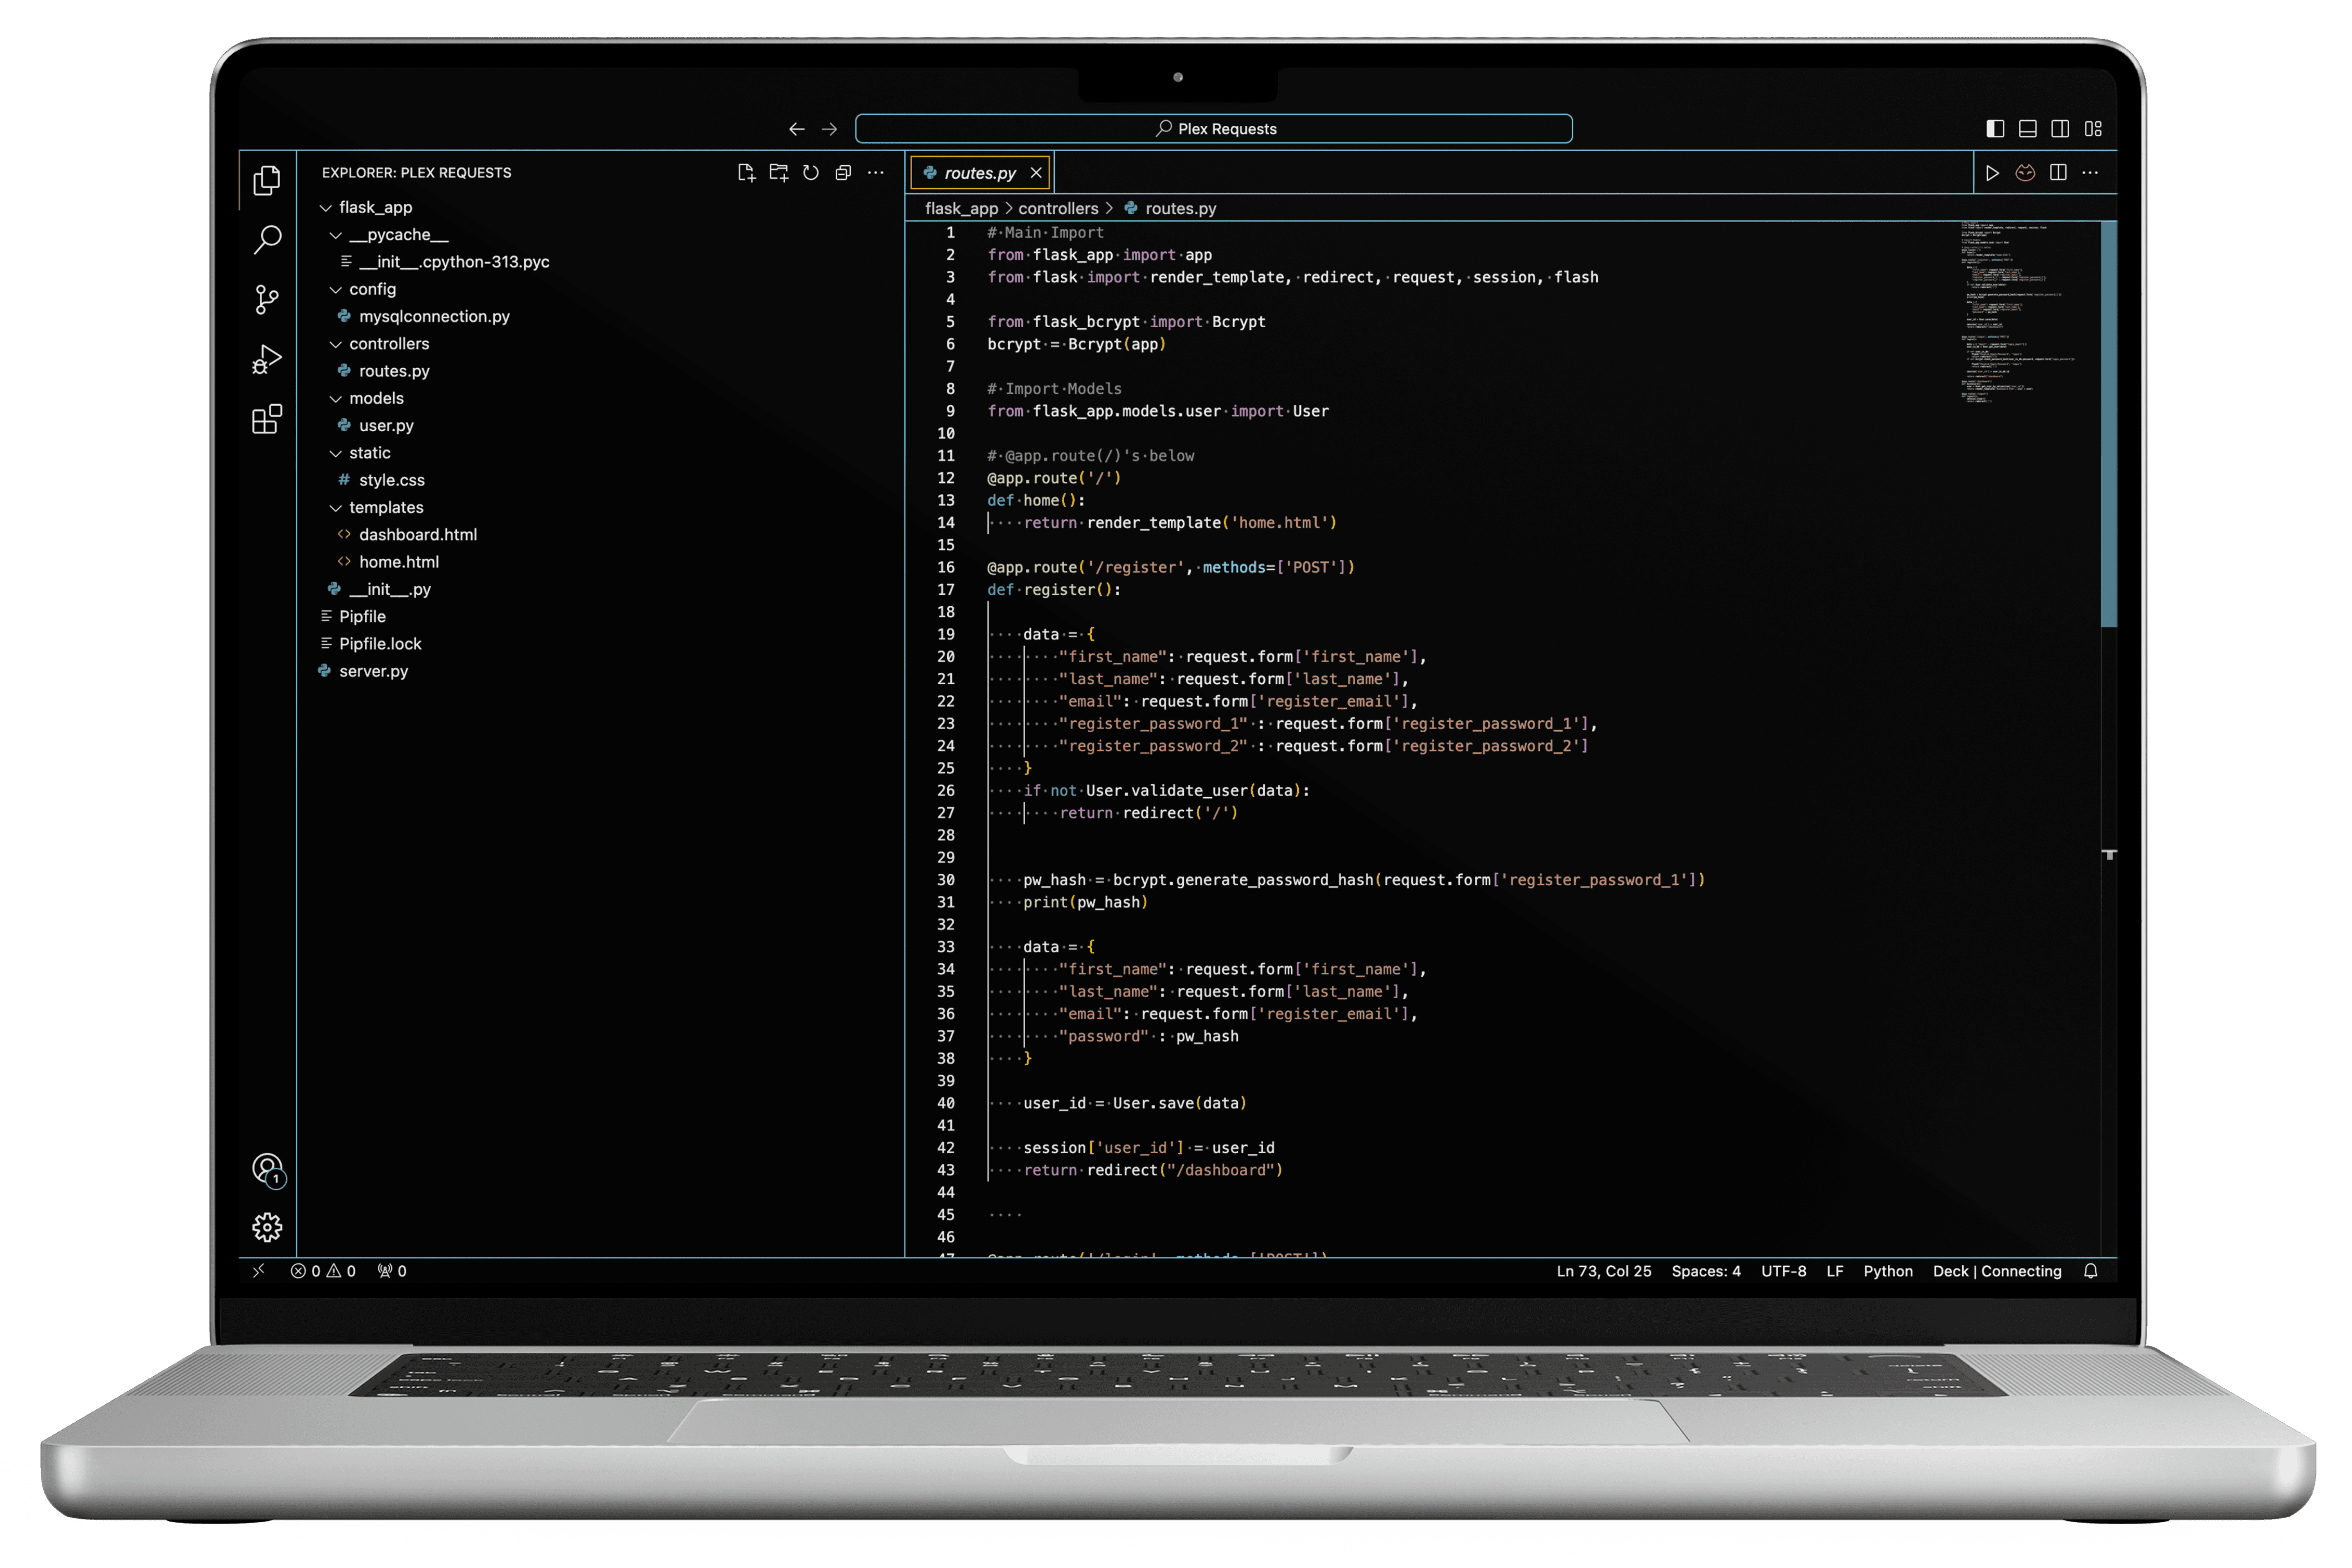The width and height of the screenshot is (2352, 1568).
Task: Click the Plex Requests command center search box
Action: 1214,129
